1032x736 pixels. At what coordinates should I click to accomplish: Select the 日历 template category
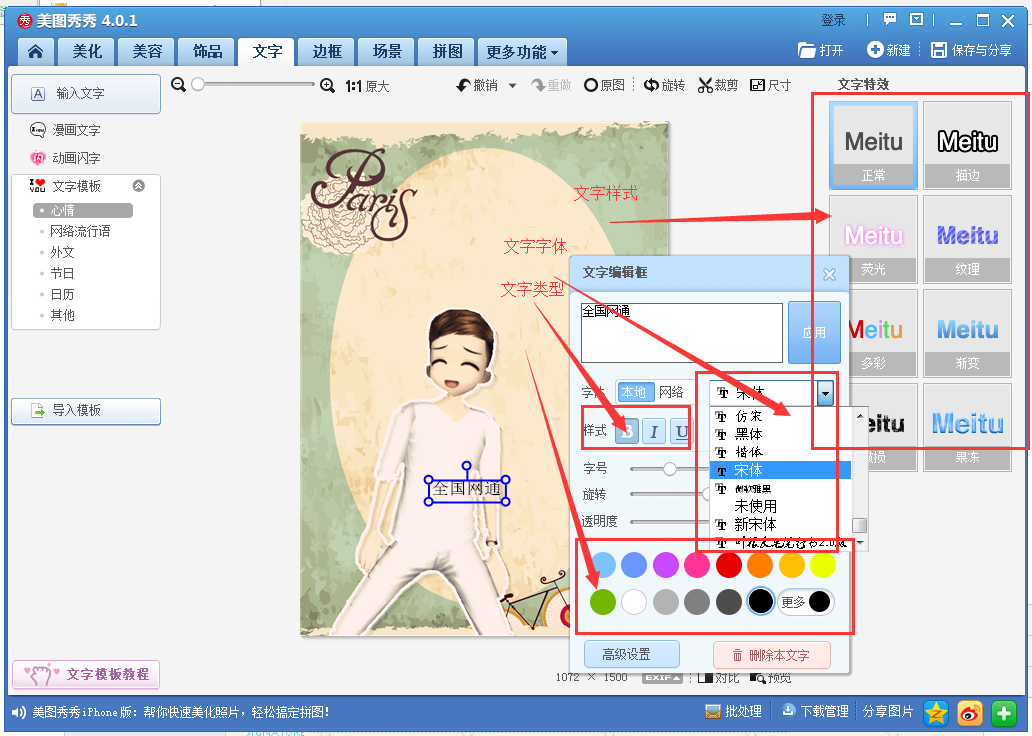pyautogui.click(x=62, y=294)
